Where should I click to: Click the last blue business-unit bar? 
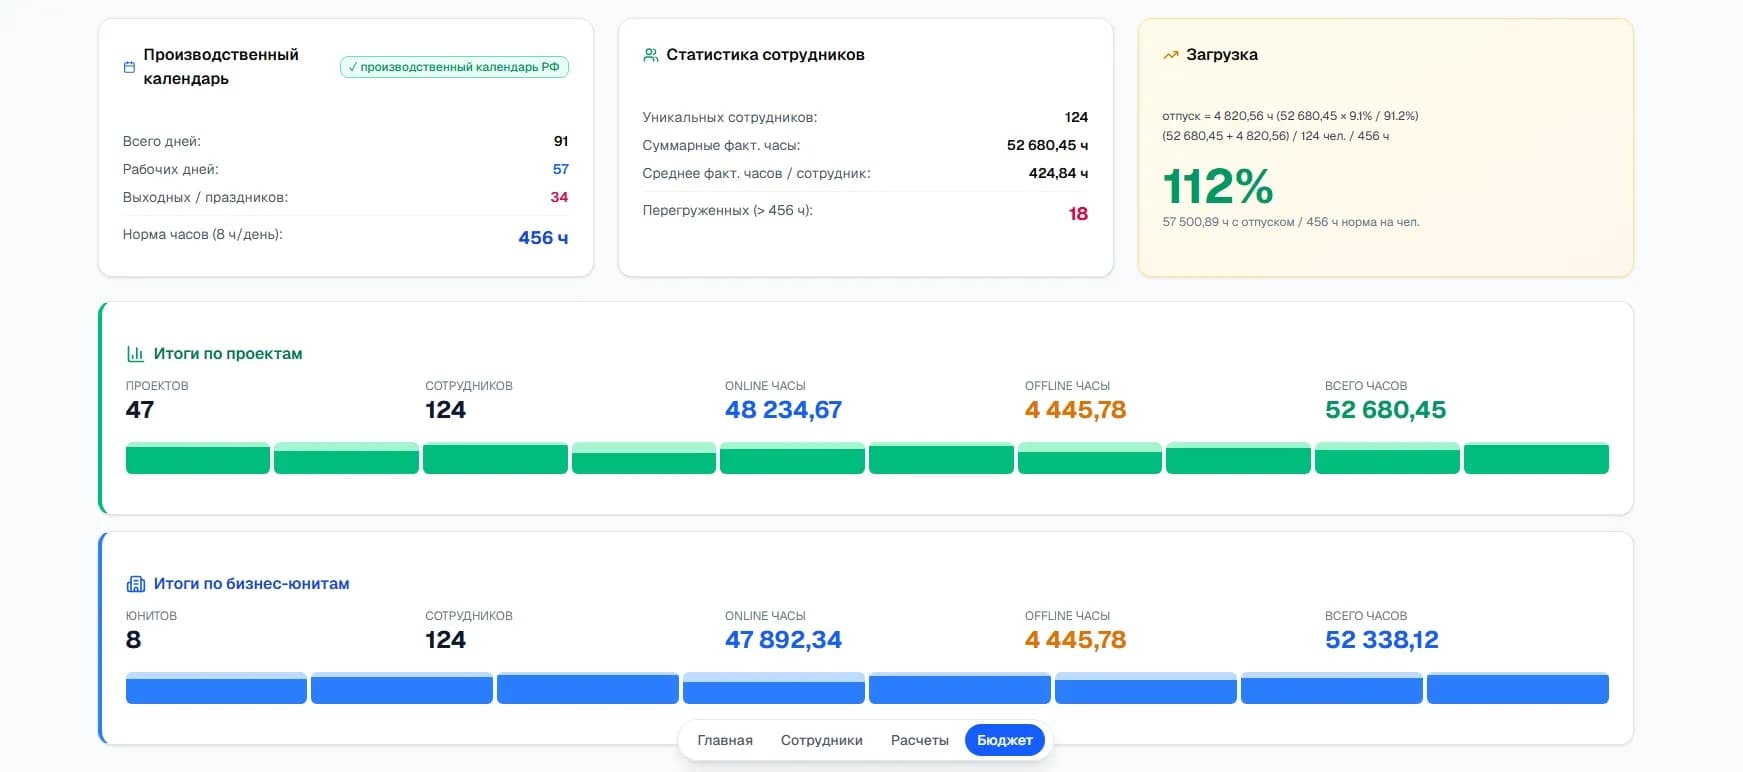coord(1518,688)
